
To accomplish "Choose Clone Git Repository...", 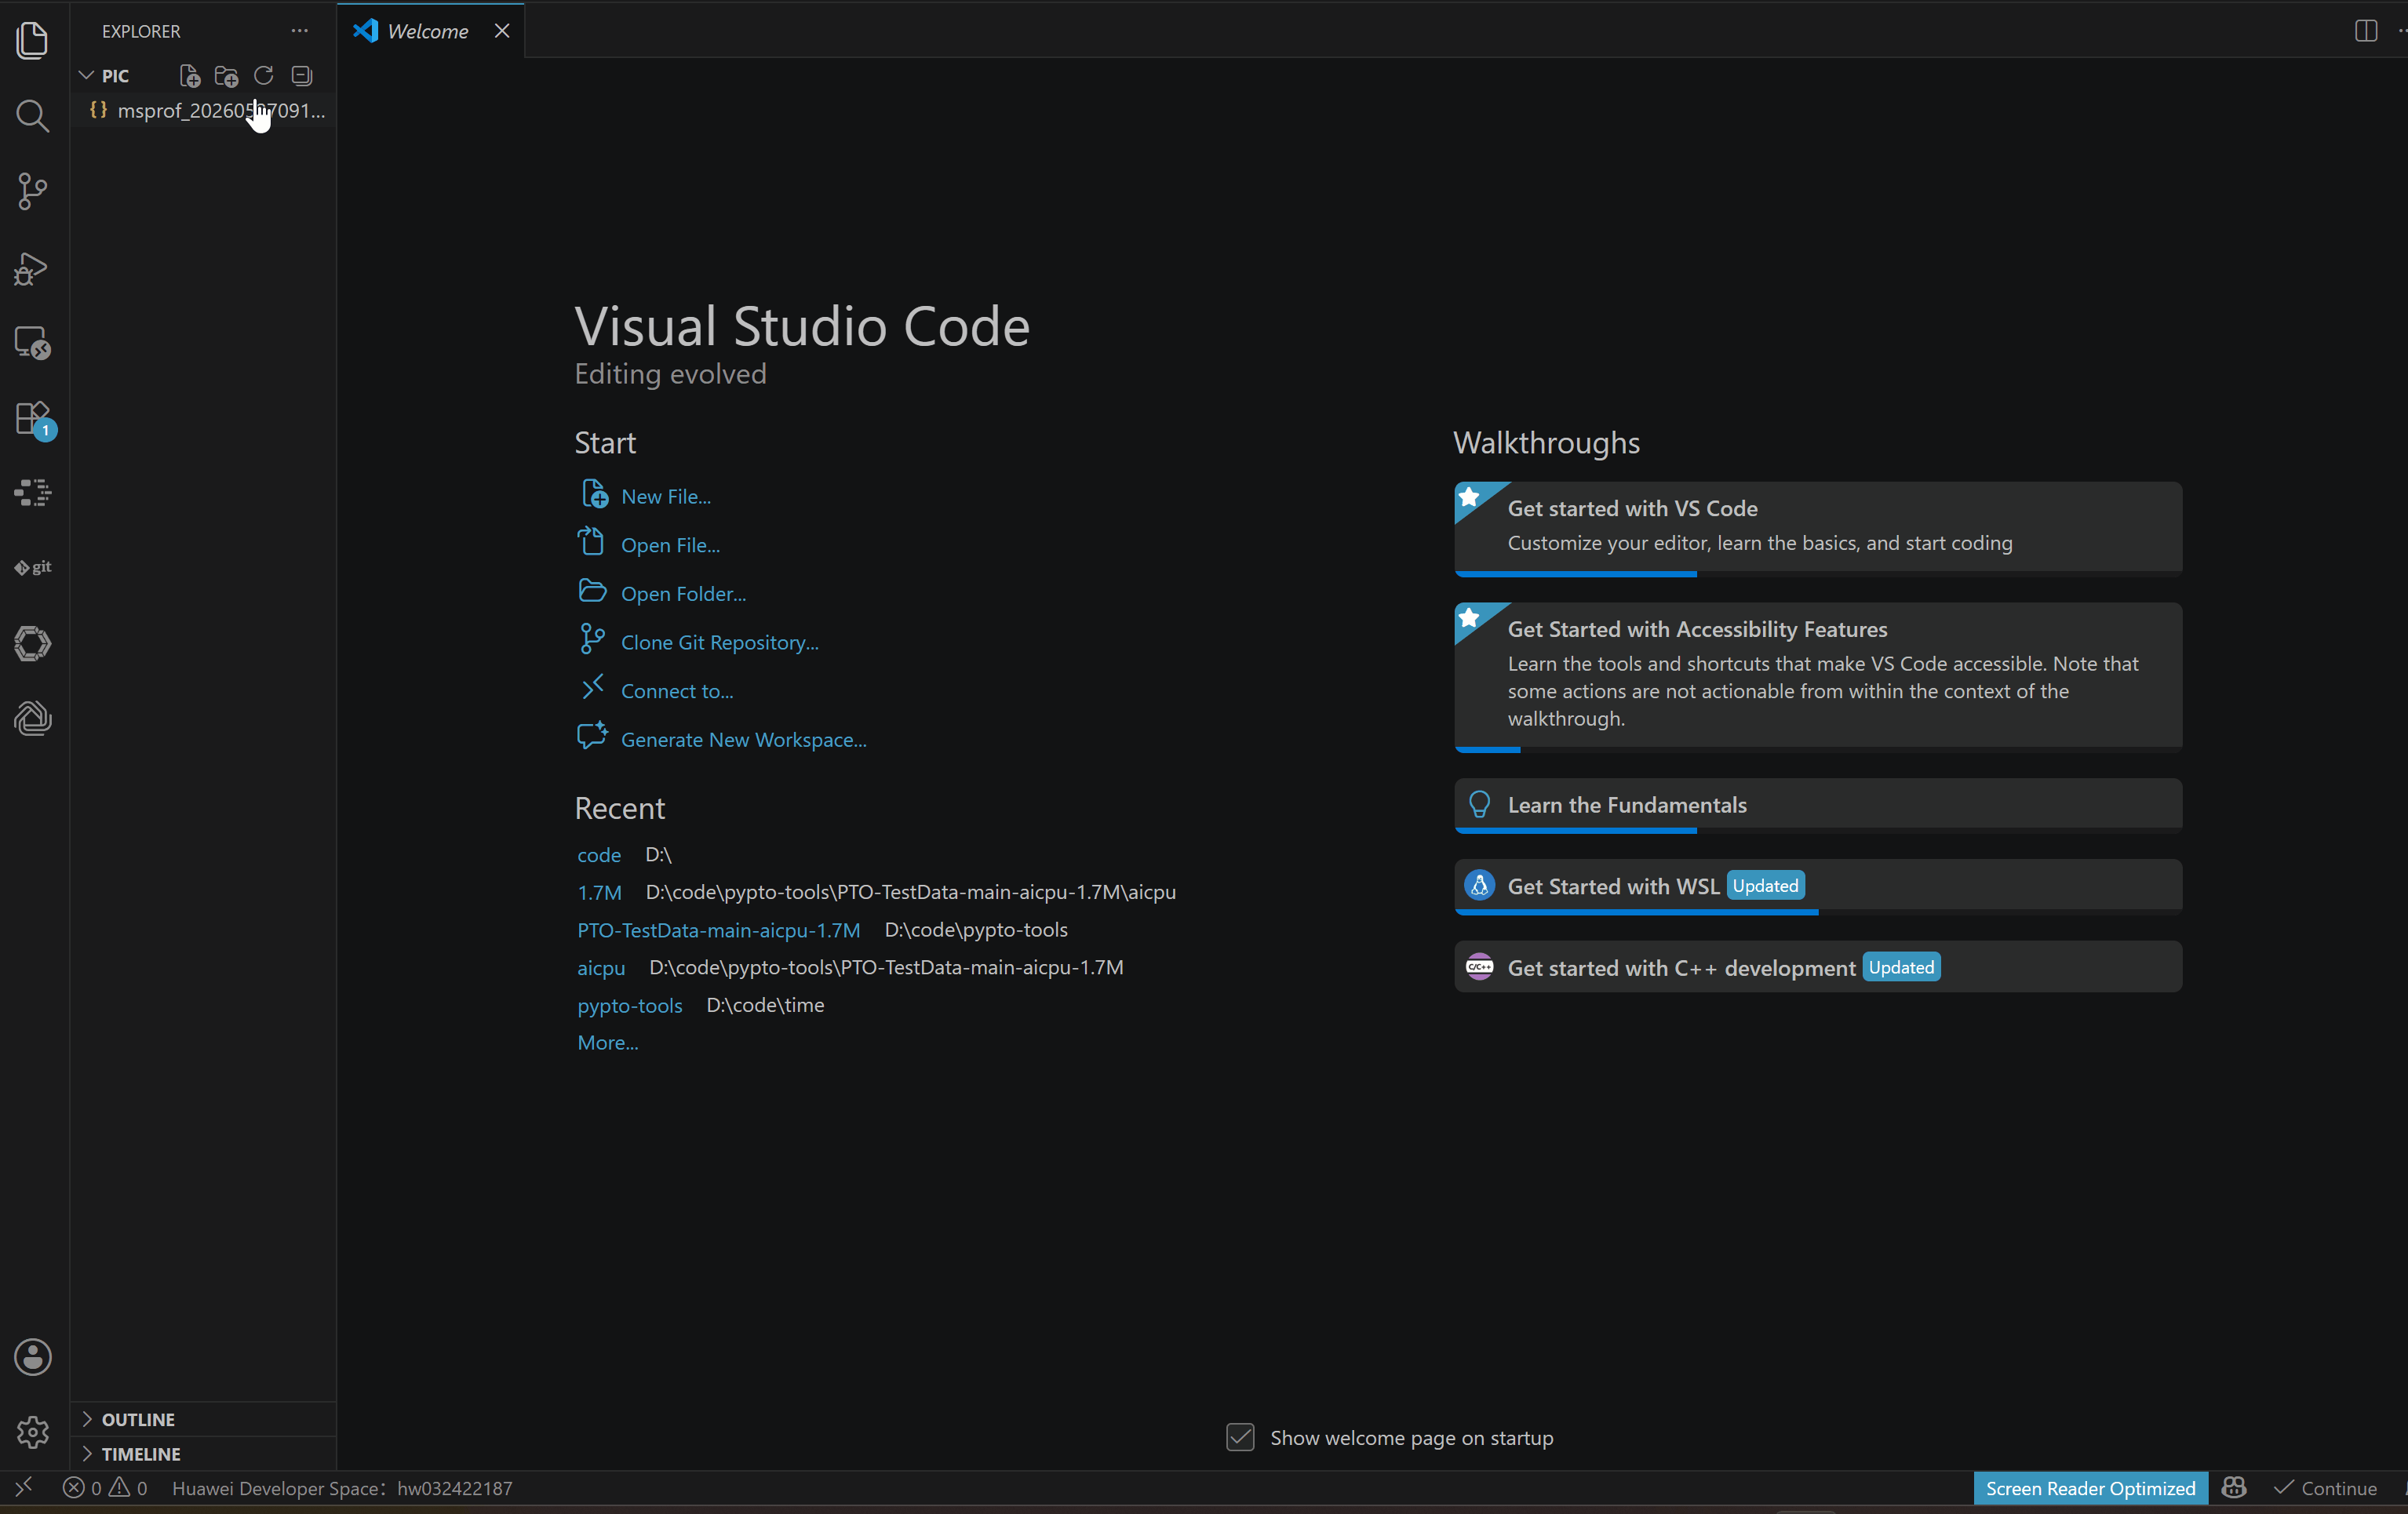I will [720, 642].
